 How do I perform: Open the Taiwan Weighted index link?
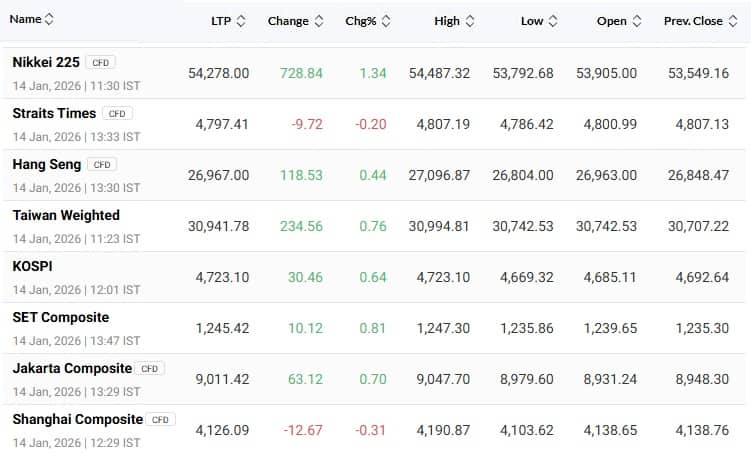(x=66, y=216)
